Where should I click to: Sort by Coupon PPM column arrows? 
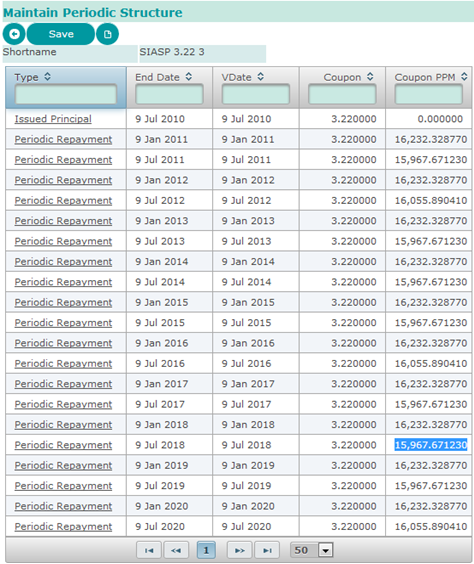pyautogui.click(x=464, y=77)
